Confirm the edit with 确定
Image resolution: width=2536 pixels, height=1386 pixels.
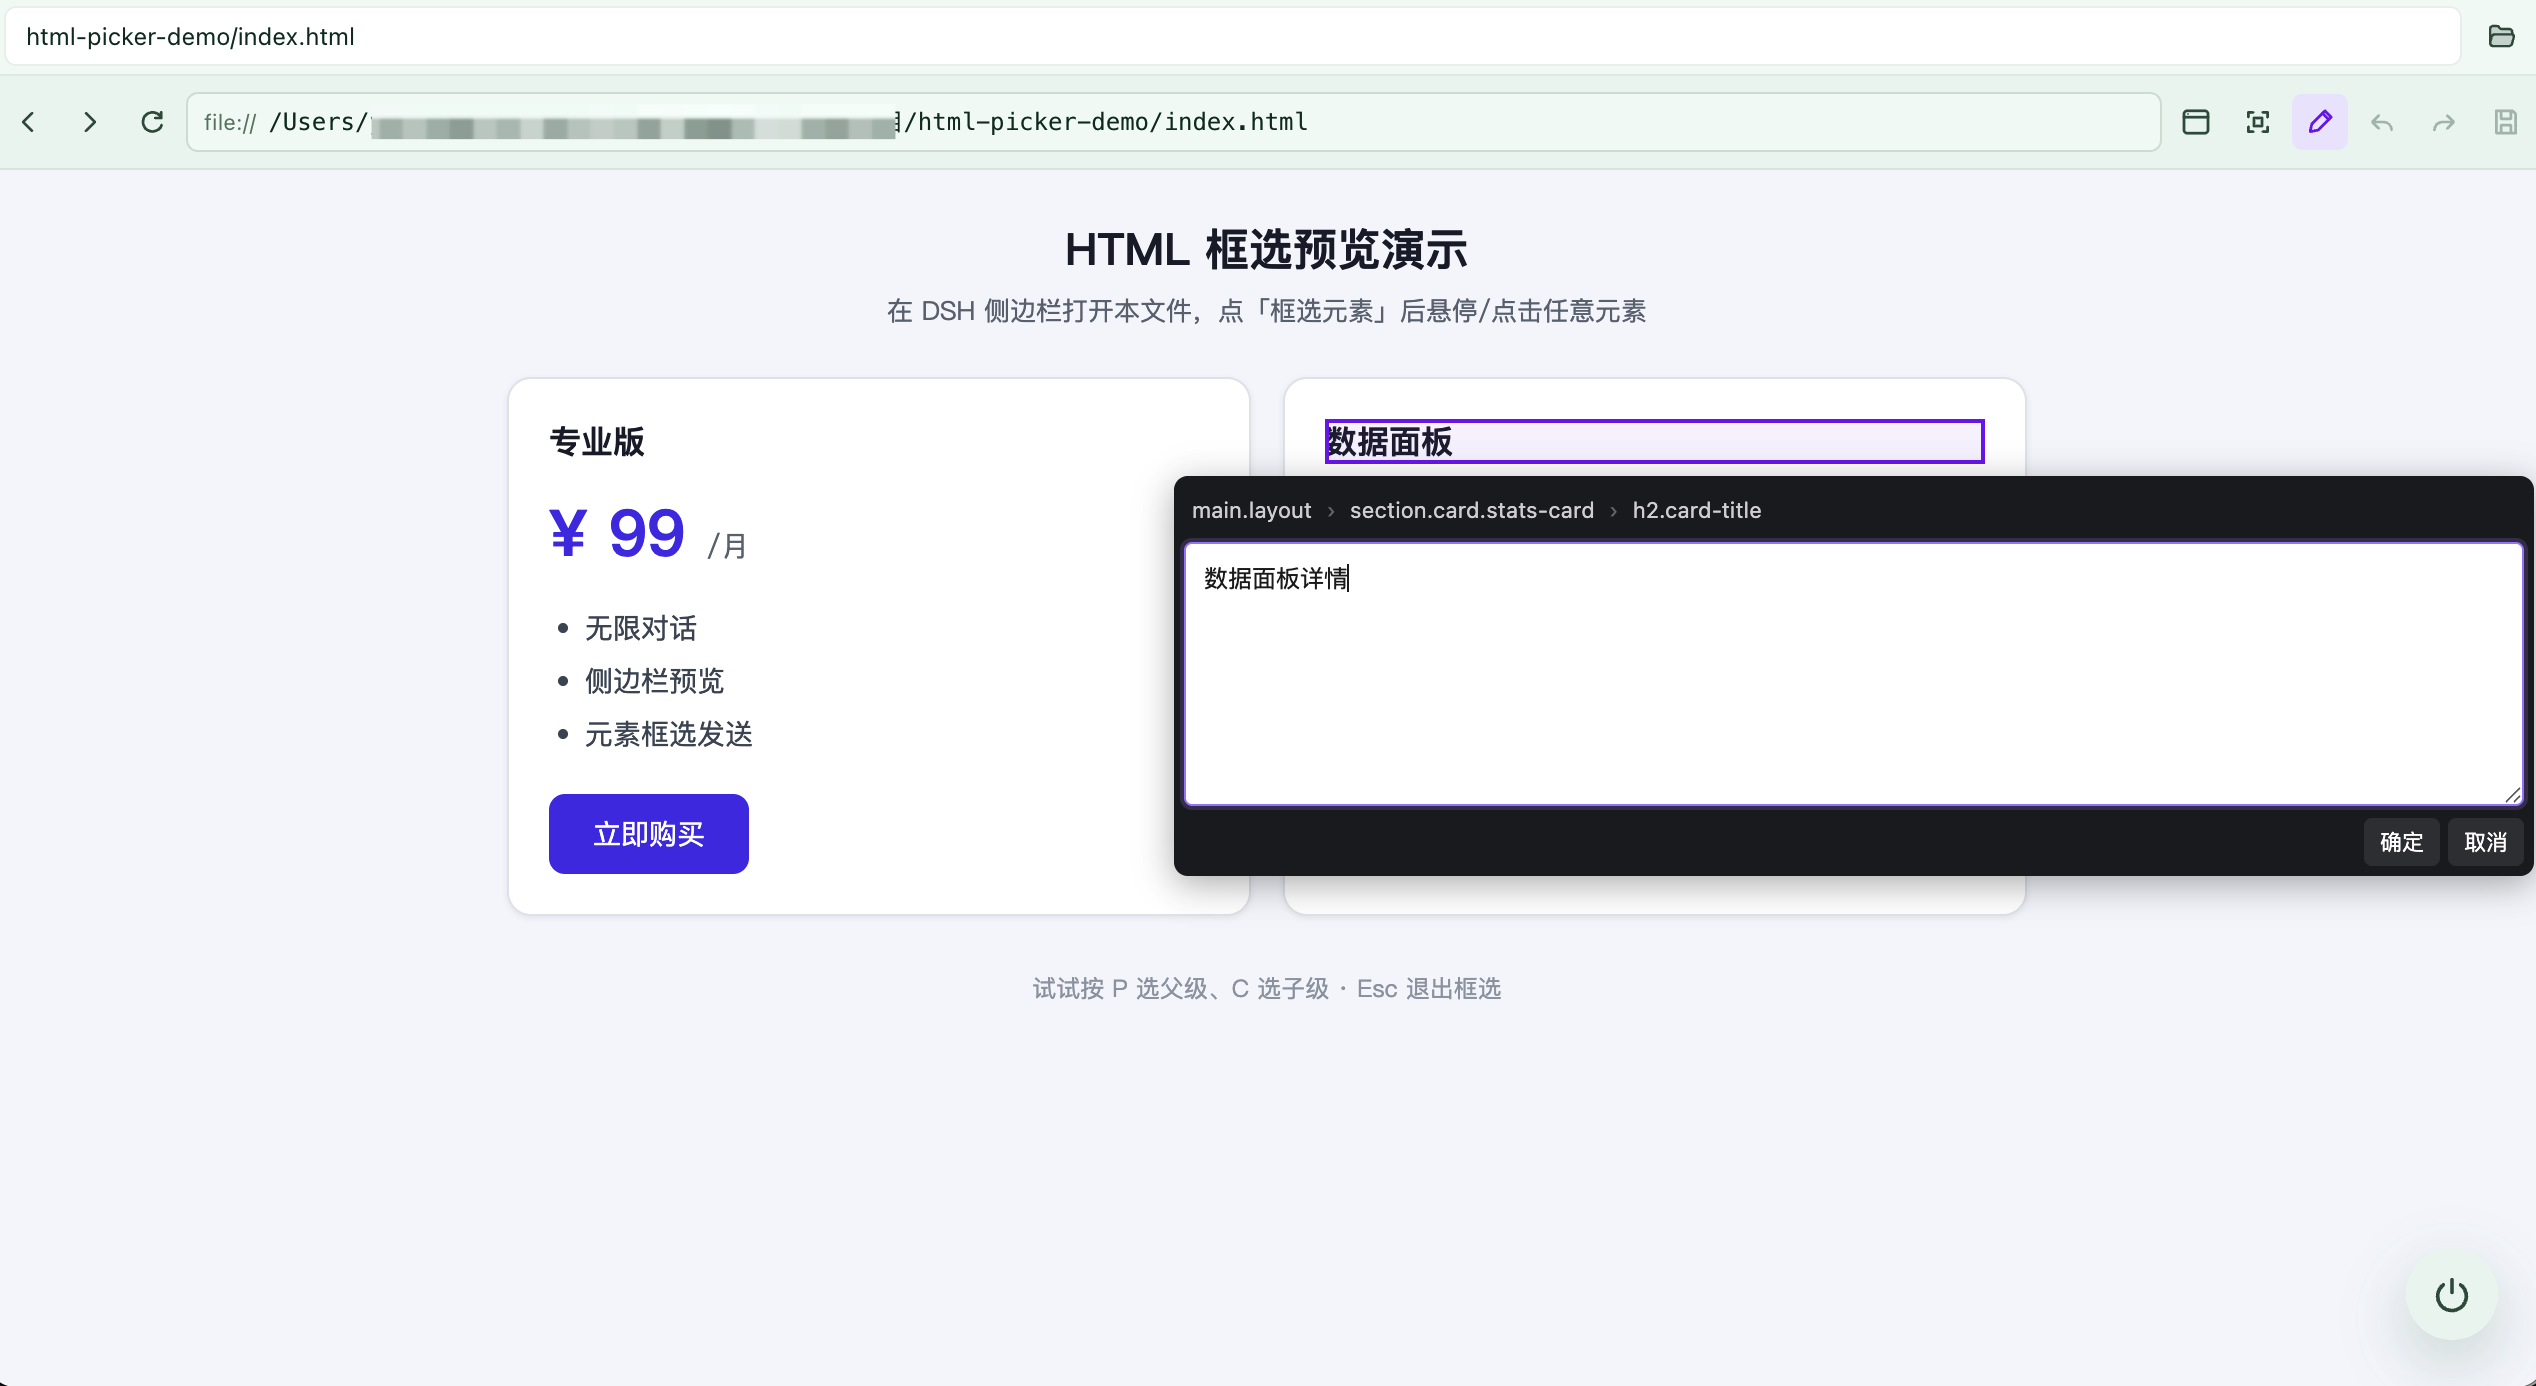point(2401,842)
